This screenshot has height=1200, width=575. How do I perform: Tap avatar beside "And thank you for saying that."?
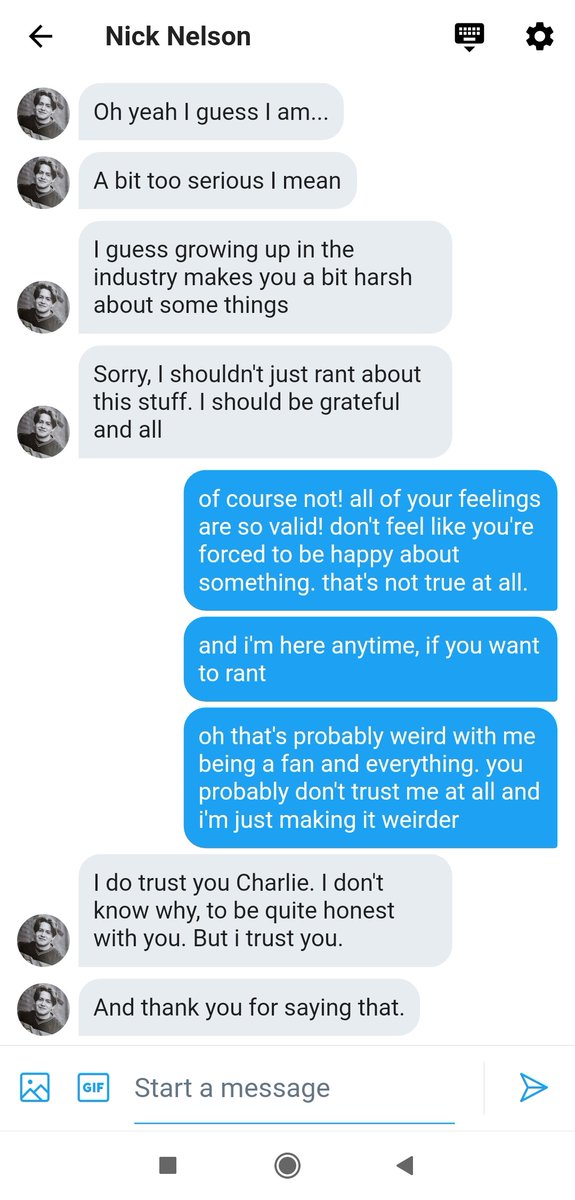click(43, 1008)
